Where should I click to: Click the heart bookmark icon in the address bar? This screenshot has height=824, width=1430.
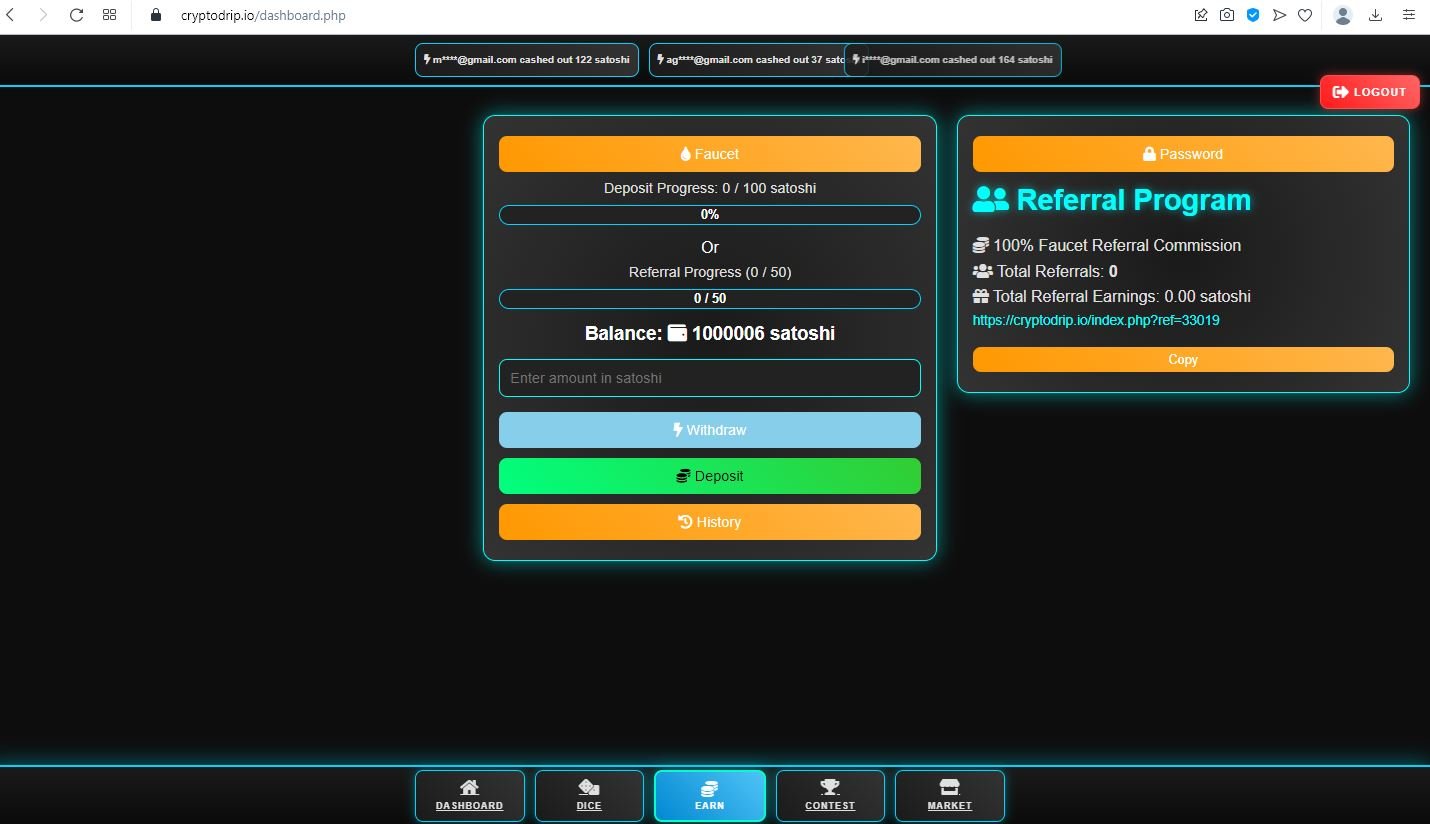(1305, 15)
